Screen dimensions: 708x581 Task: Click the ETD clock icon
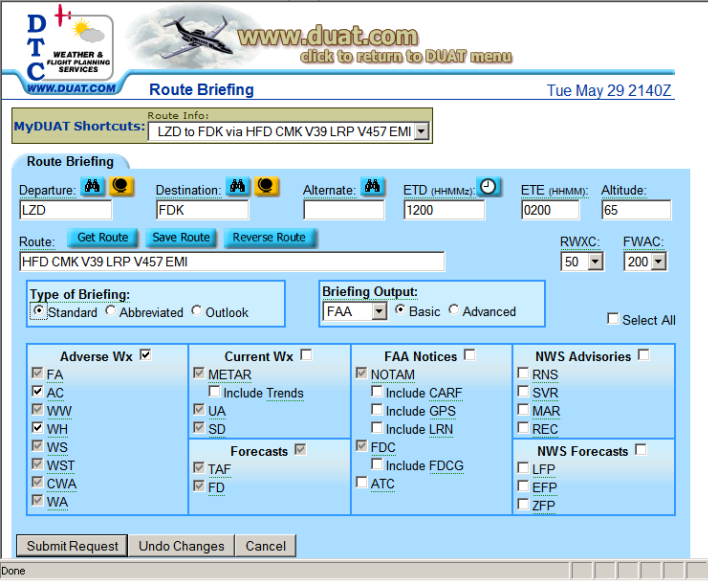click(x=488, y=186)
